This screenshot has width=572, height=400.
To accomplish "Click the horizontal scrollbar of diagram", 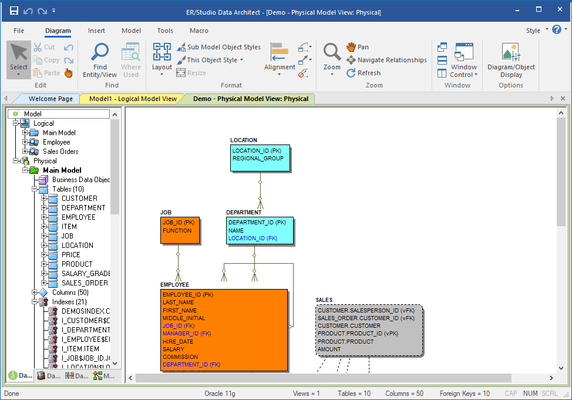I will click(x=323, y=378).
